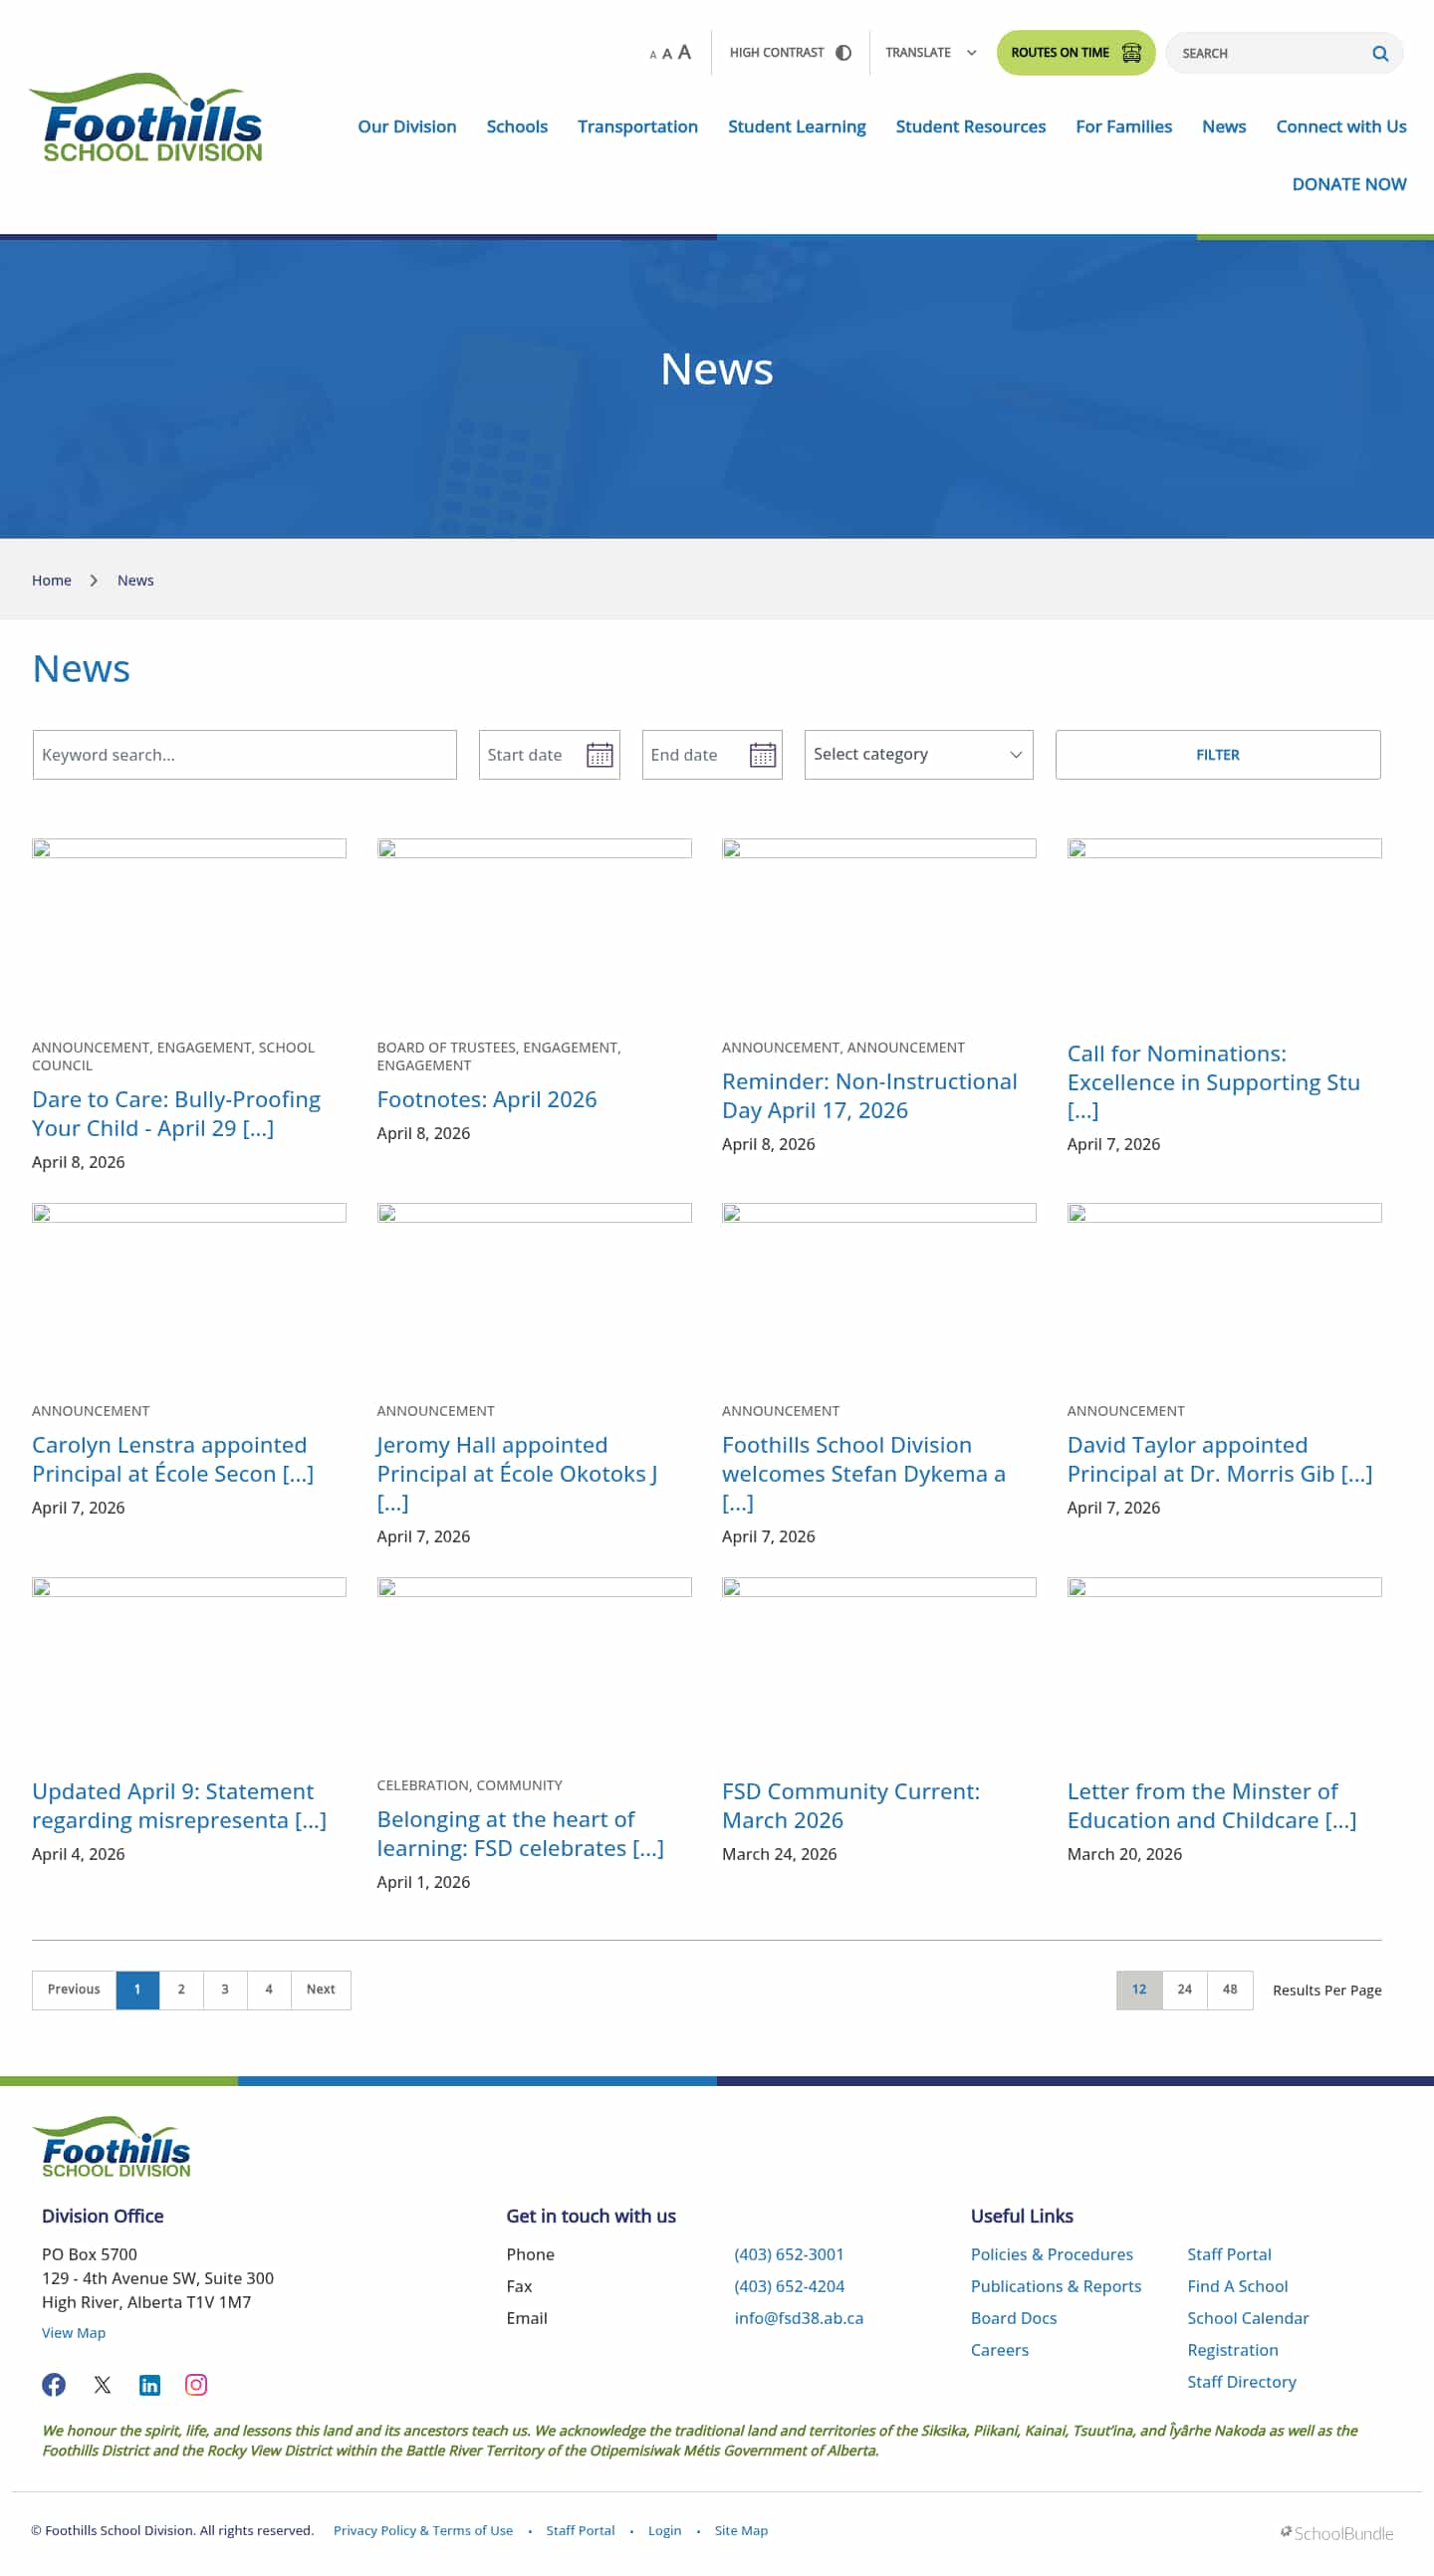Open the View Map link
1434x2576 pixels.
[x=73, y=2332]
